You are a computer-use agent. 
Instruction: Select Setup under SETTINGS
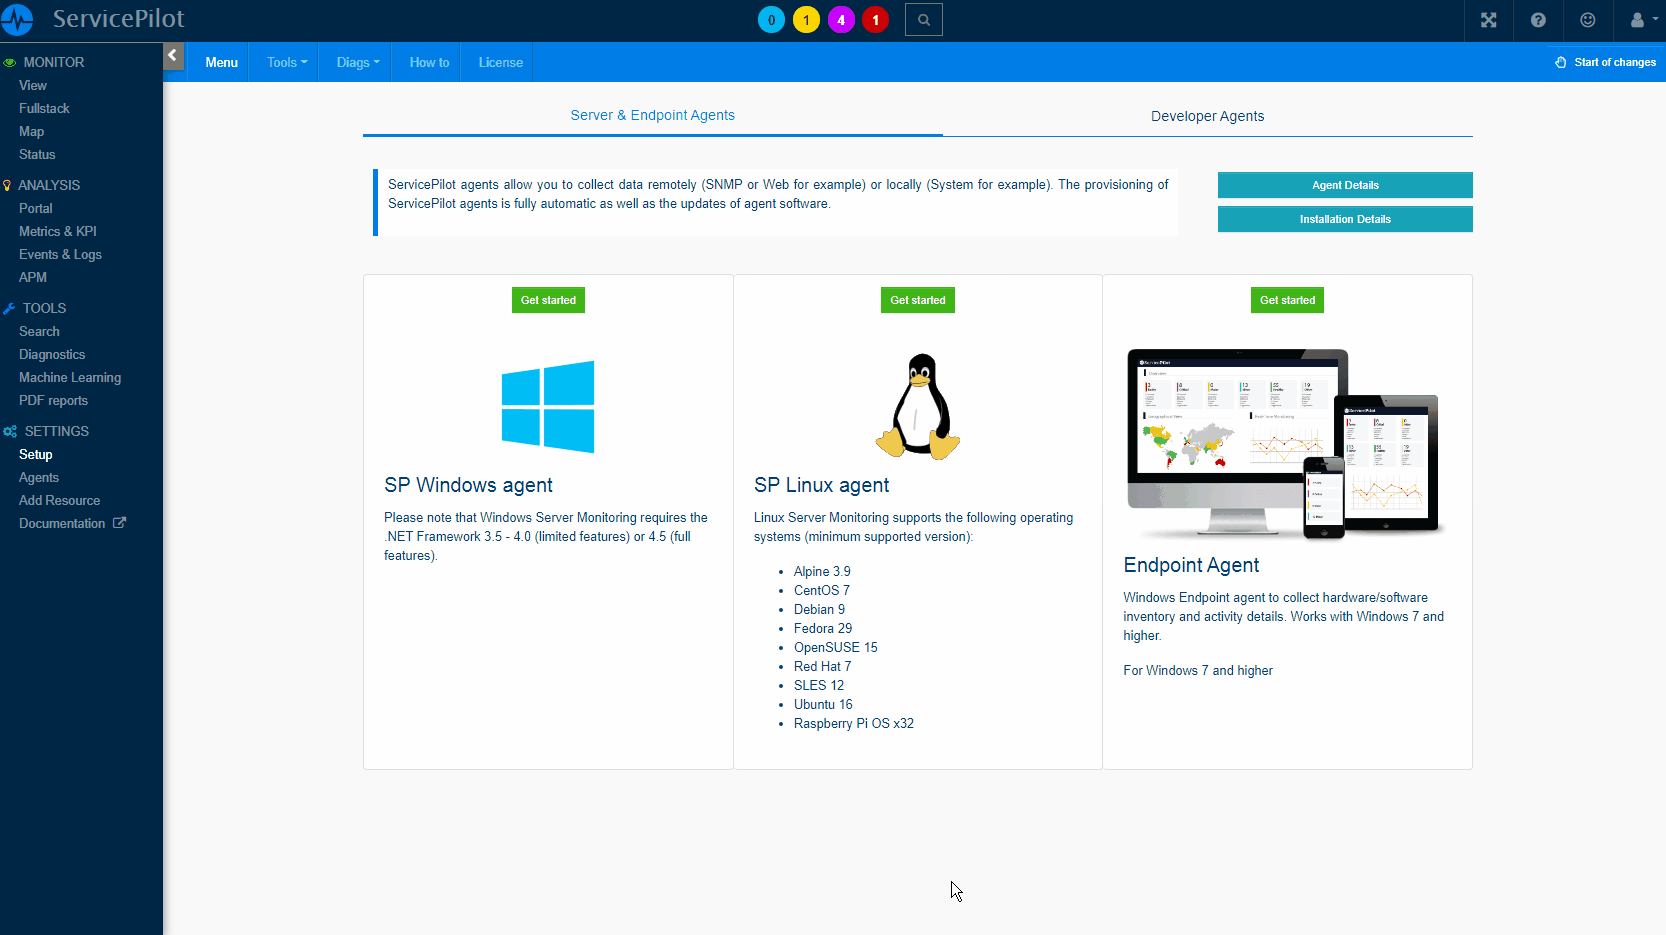pos(35,454)
